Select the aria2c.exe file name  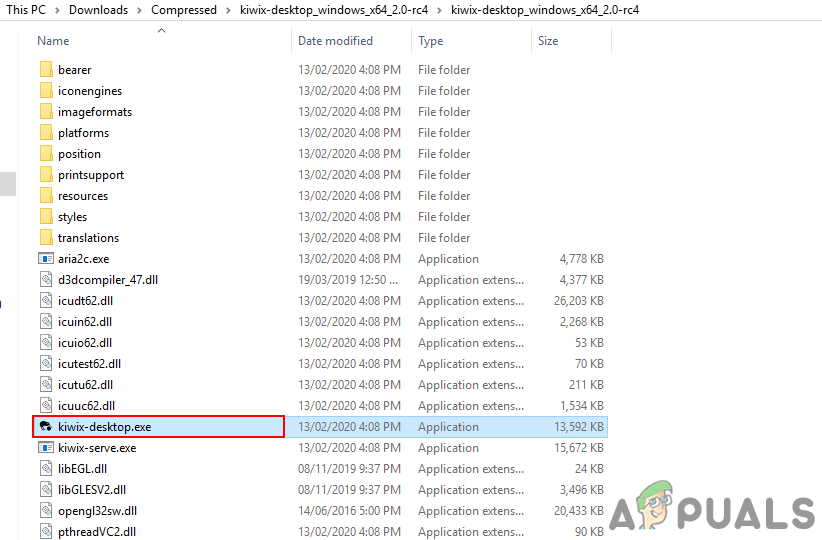coord(83,258)
